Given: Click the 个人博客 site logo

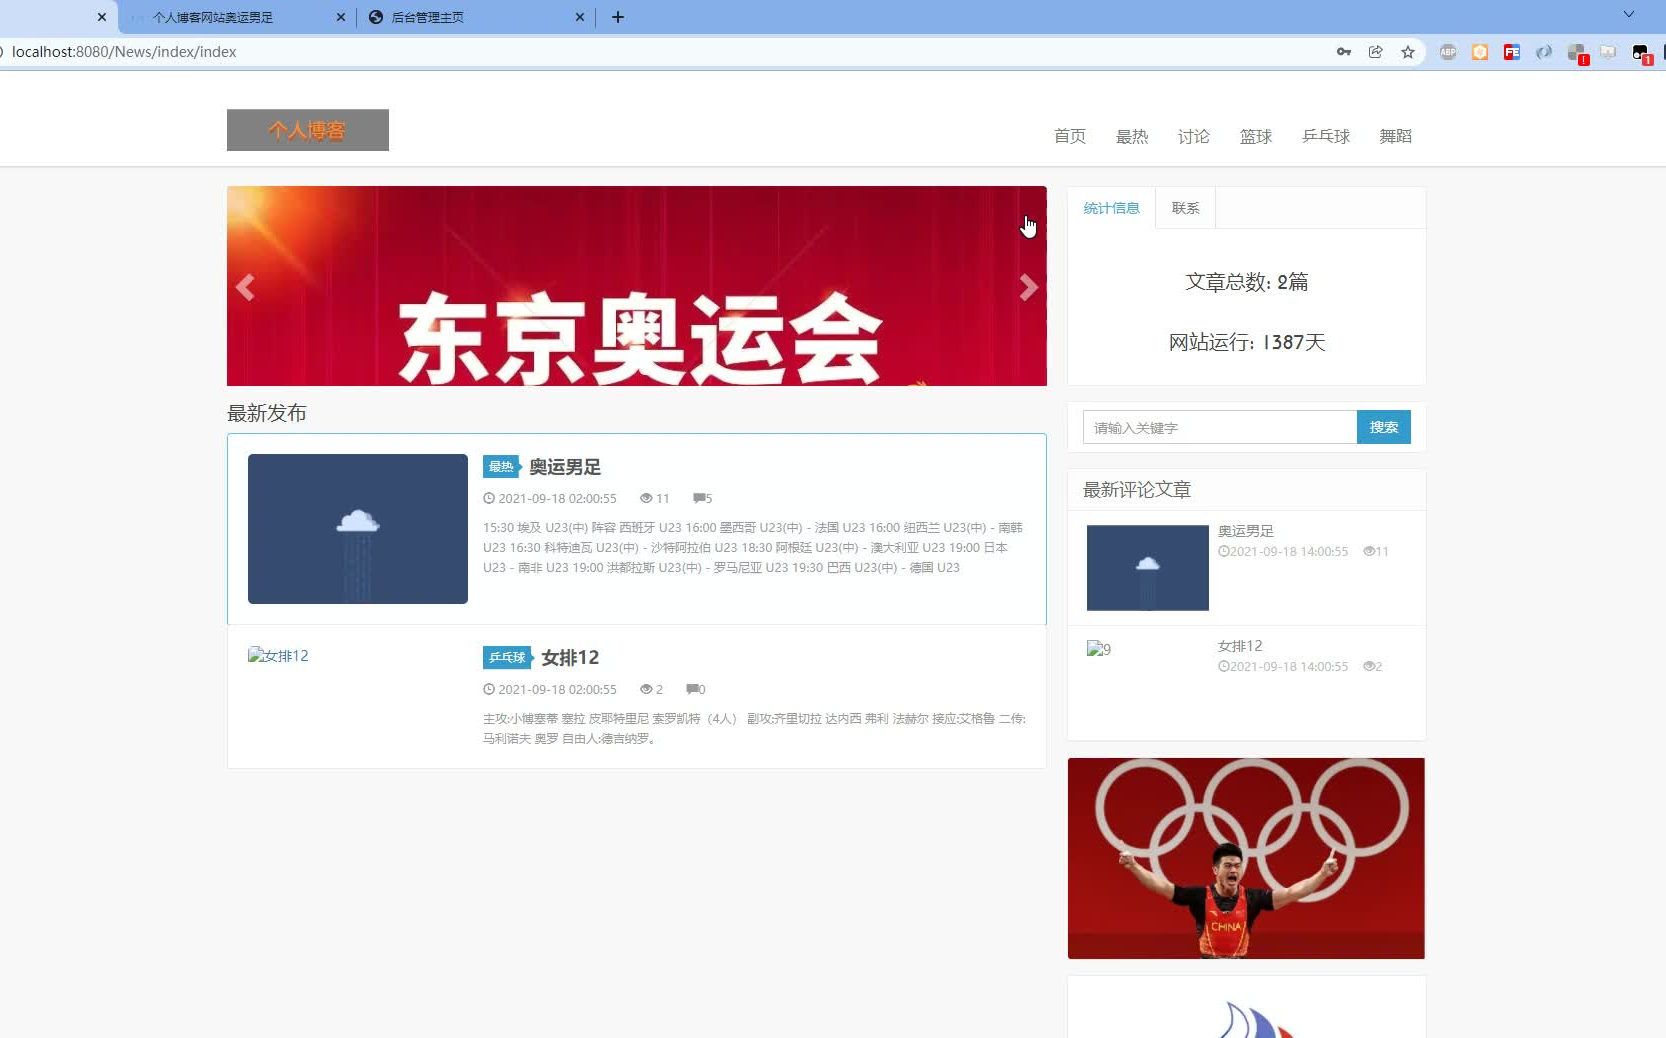Looking at the screenshot, I should [x=308, y=130].
